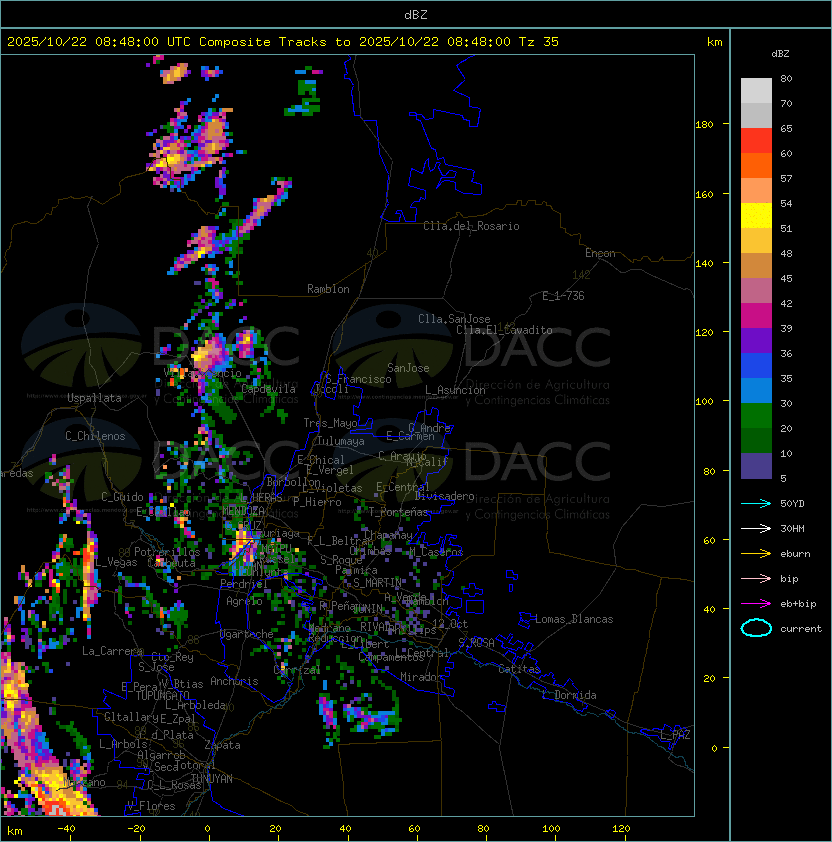832x842 pixels.
Task: Select the purple 36-39 dBZ swatch
Action: click(756, 340)
